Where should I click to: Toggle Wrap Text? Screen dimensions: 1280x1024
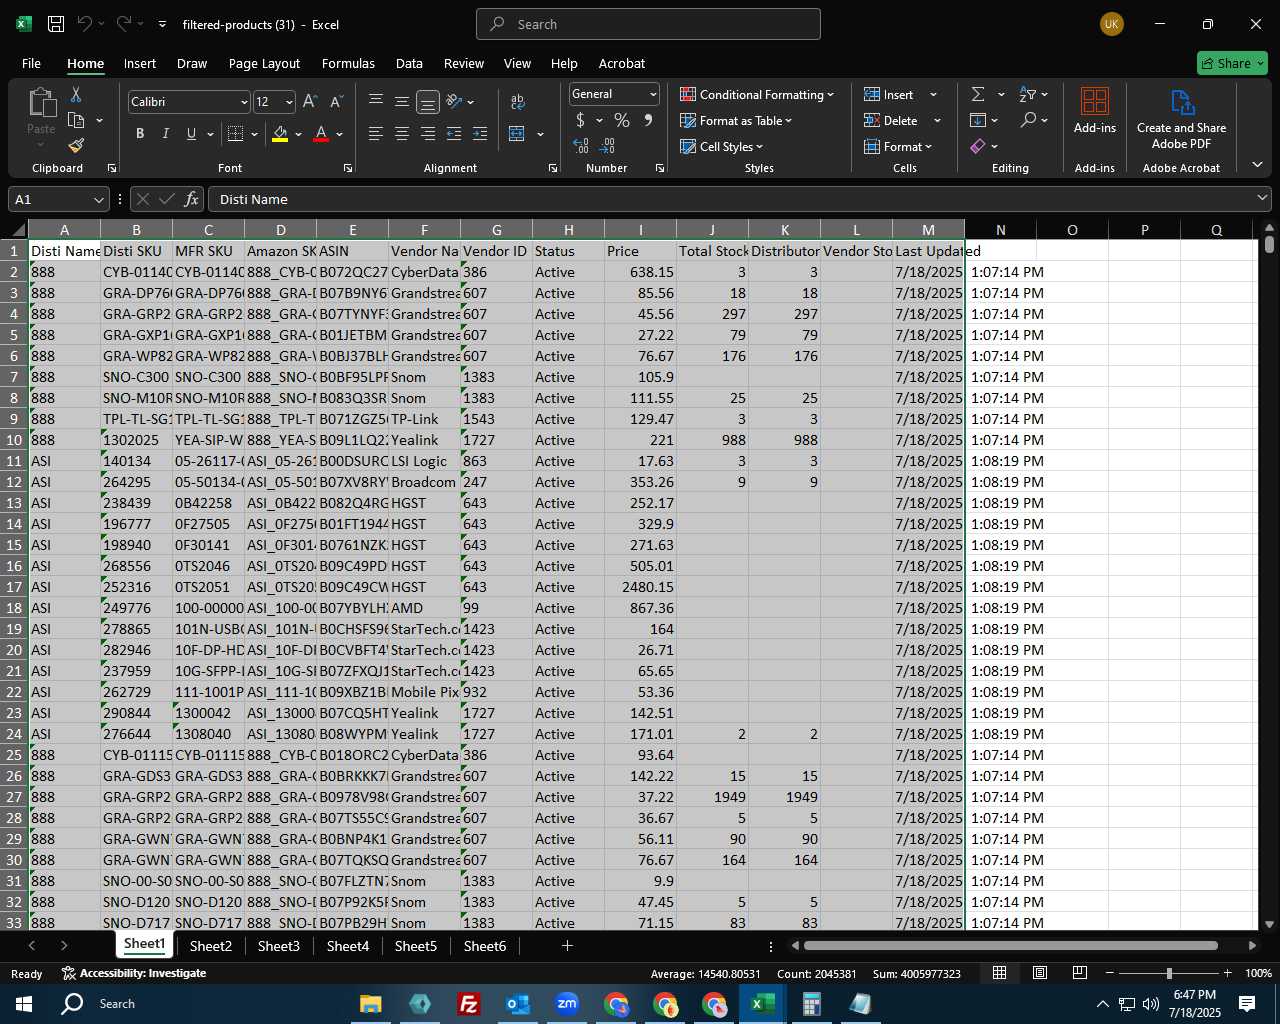518,101
